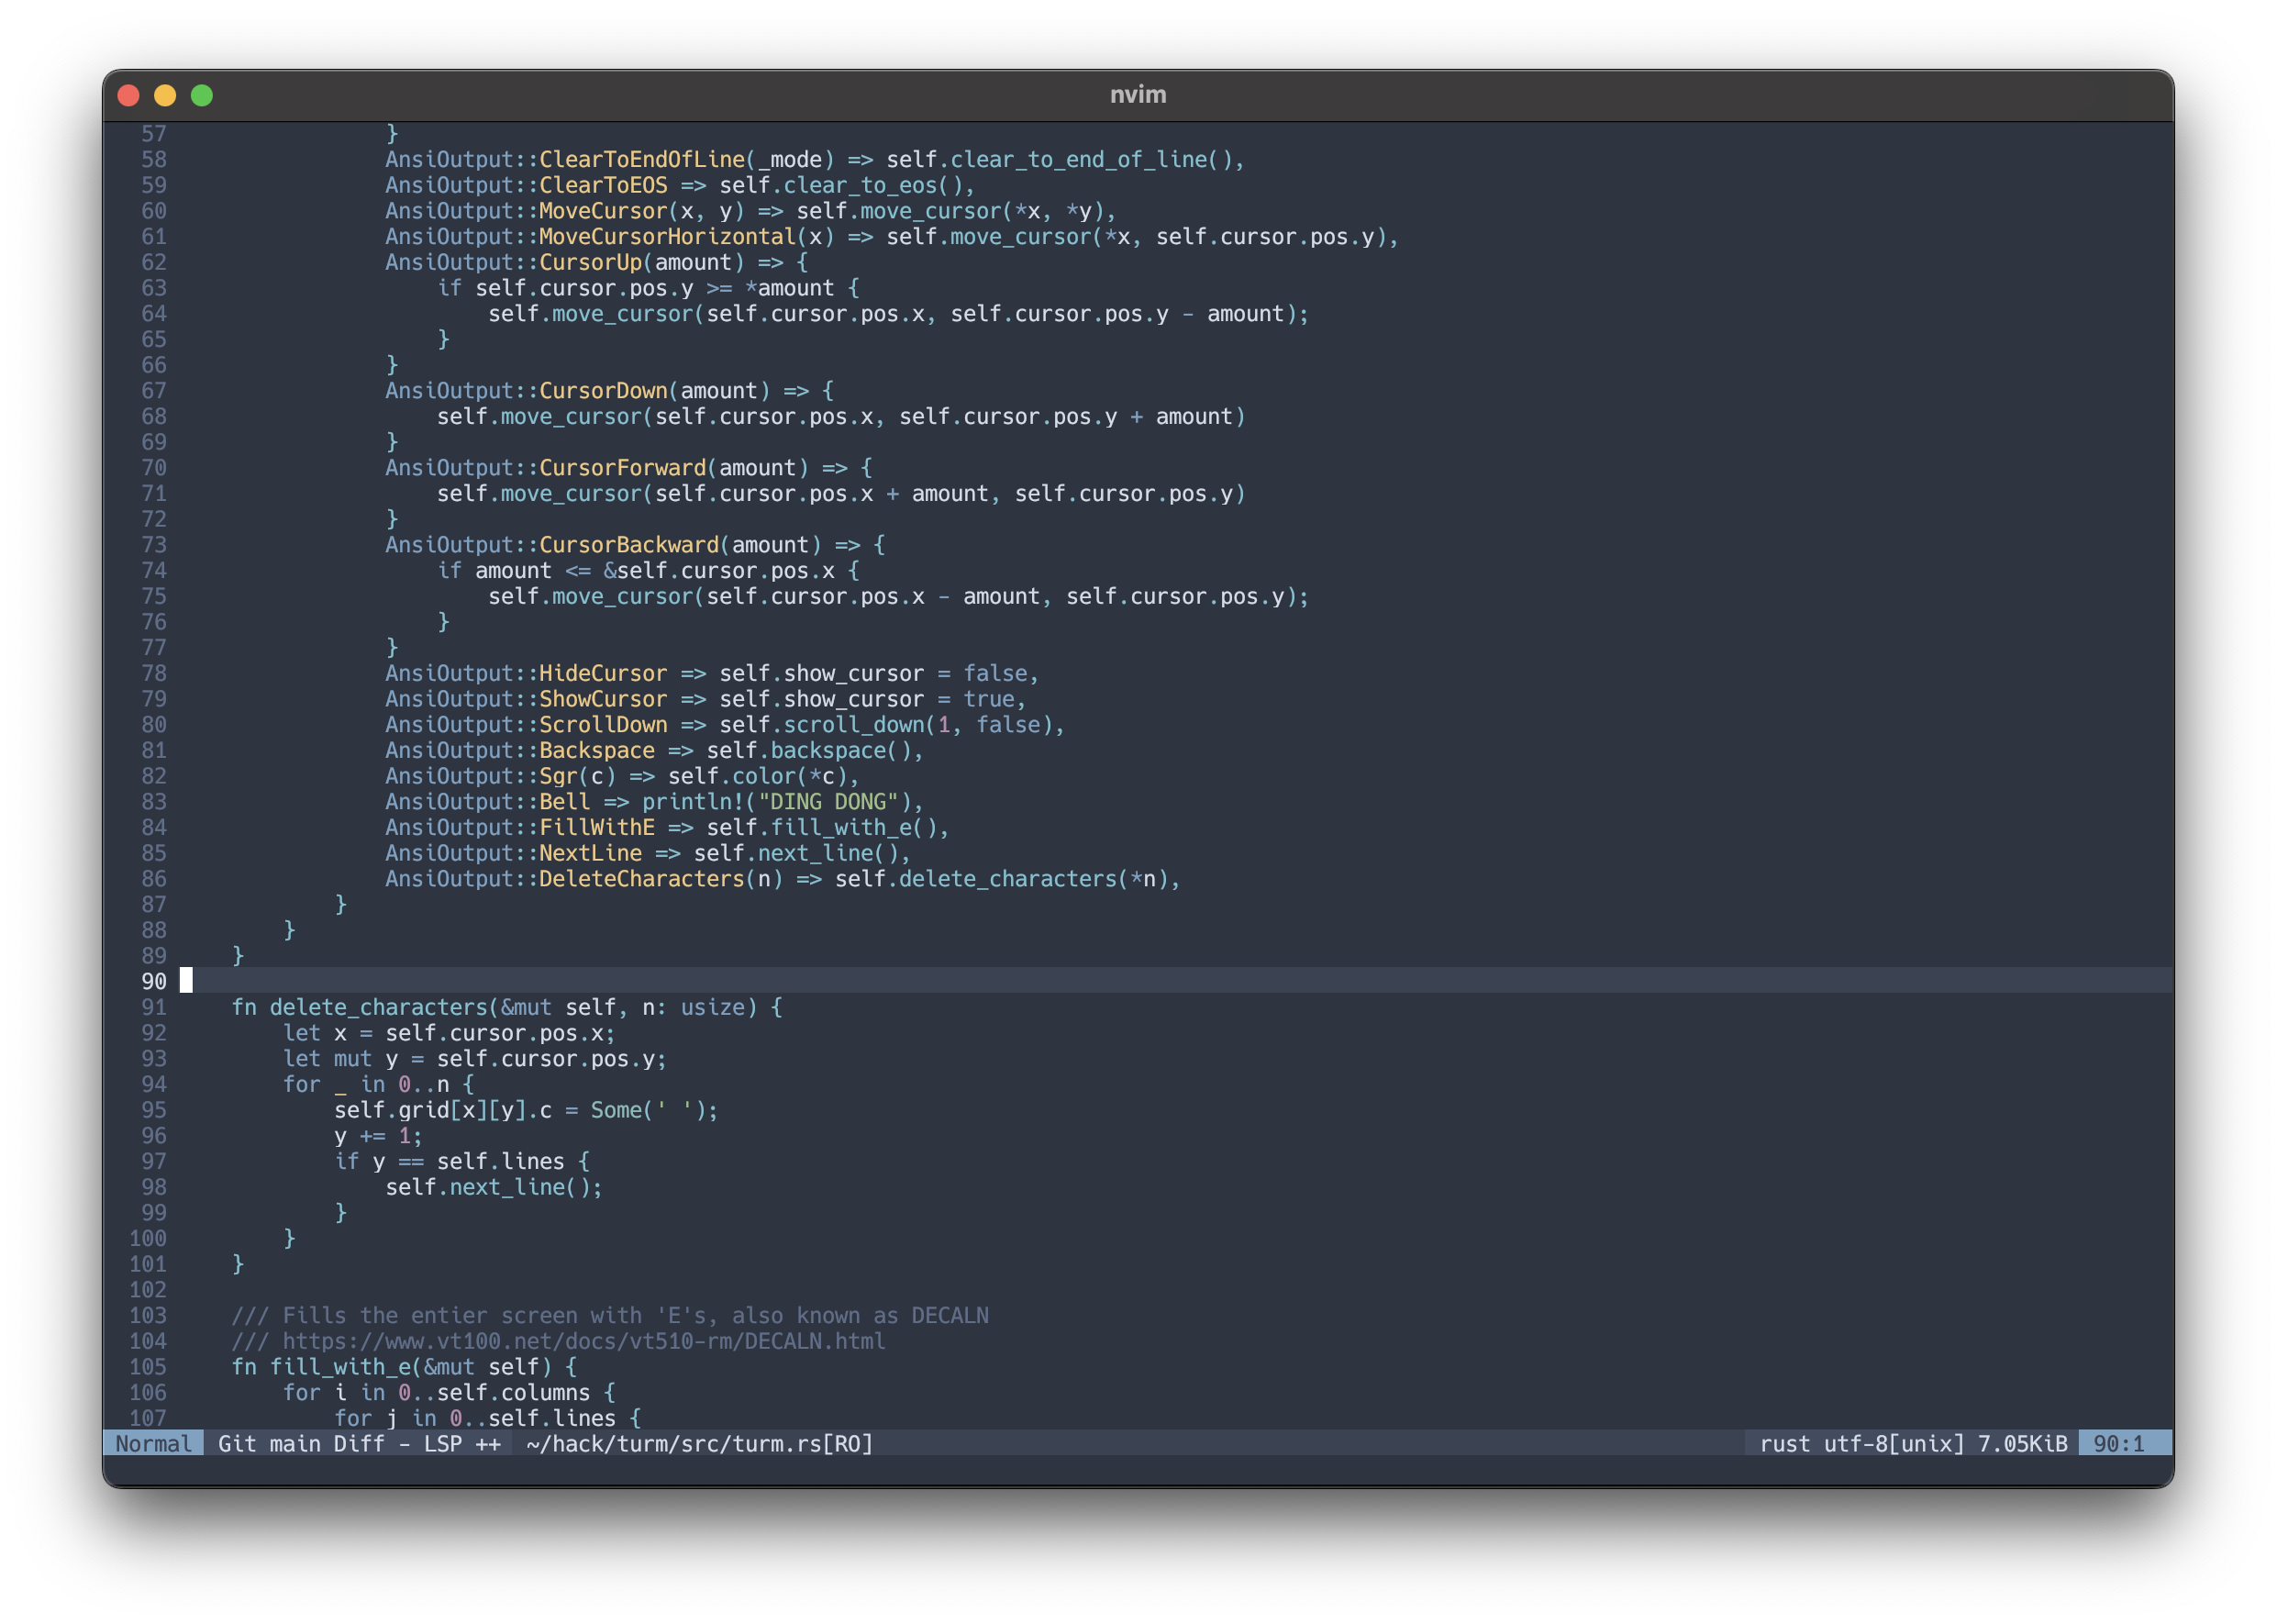Click the green zoom window button

[202, 95]
